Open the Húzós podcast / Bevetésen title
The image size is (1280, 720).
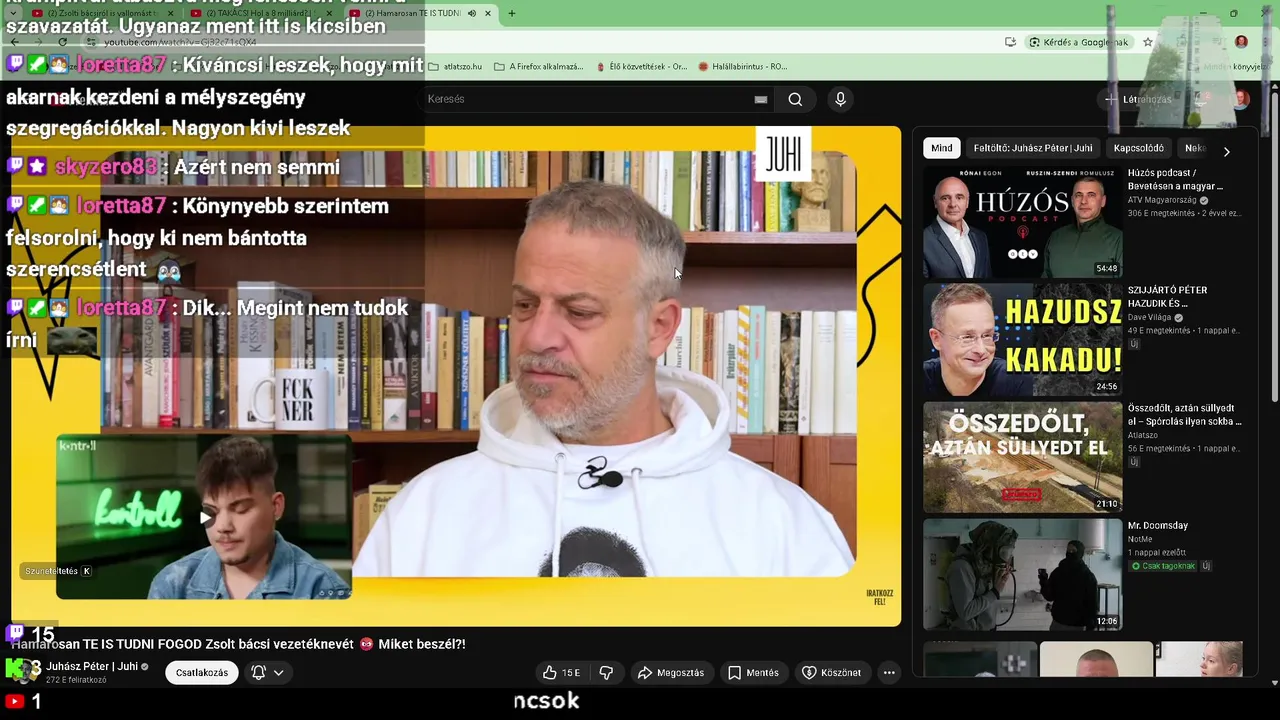(1175, 180)
